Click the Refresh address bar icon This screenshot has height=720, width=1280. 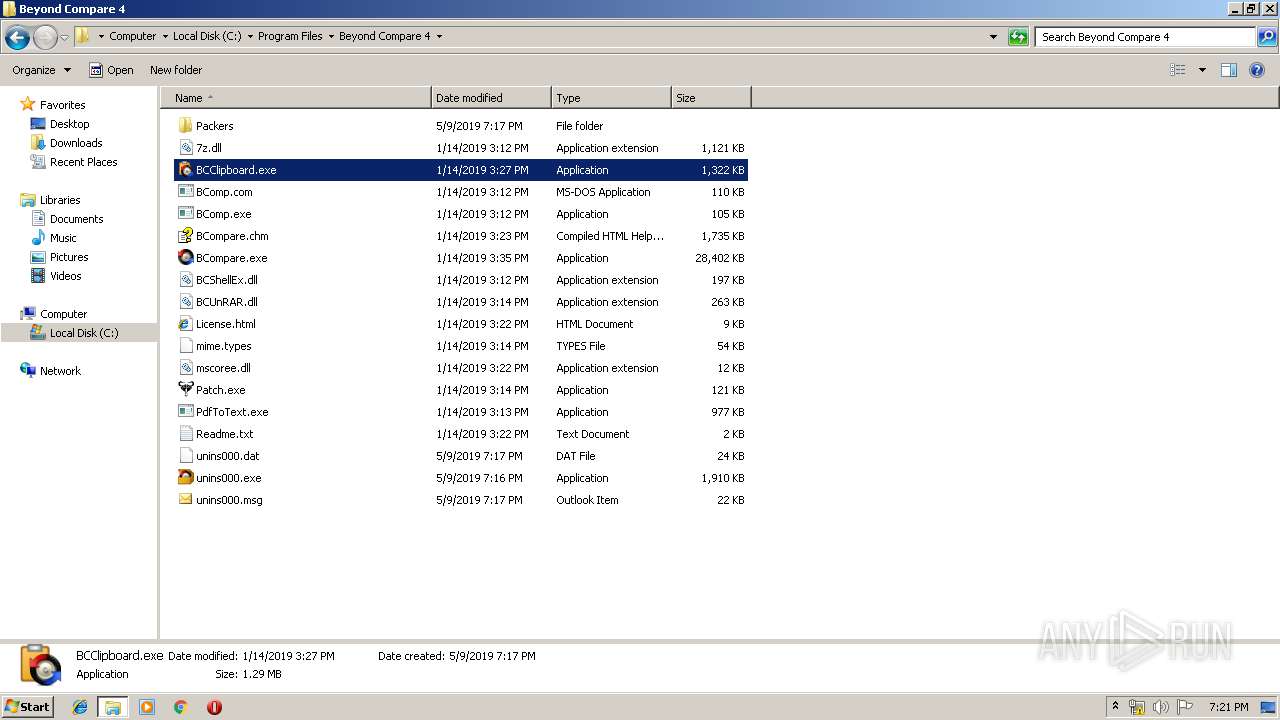tap(1018, 37)
